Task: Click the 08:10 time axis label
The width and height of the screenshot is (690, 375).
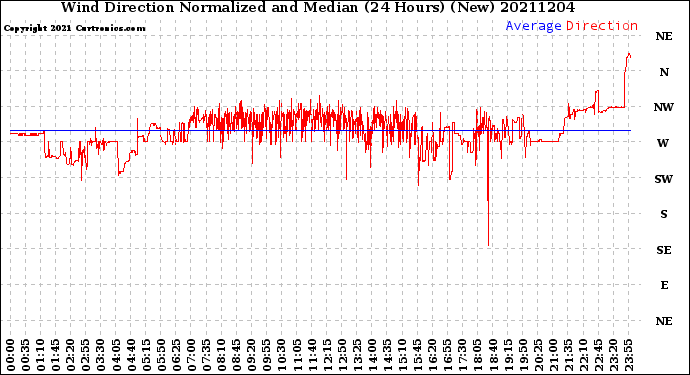Action: tap(221, 355)
